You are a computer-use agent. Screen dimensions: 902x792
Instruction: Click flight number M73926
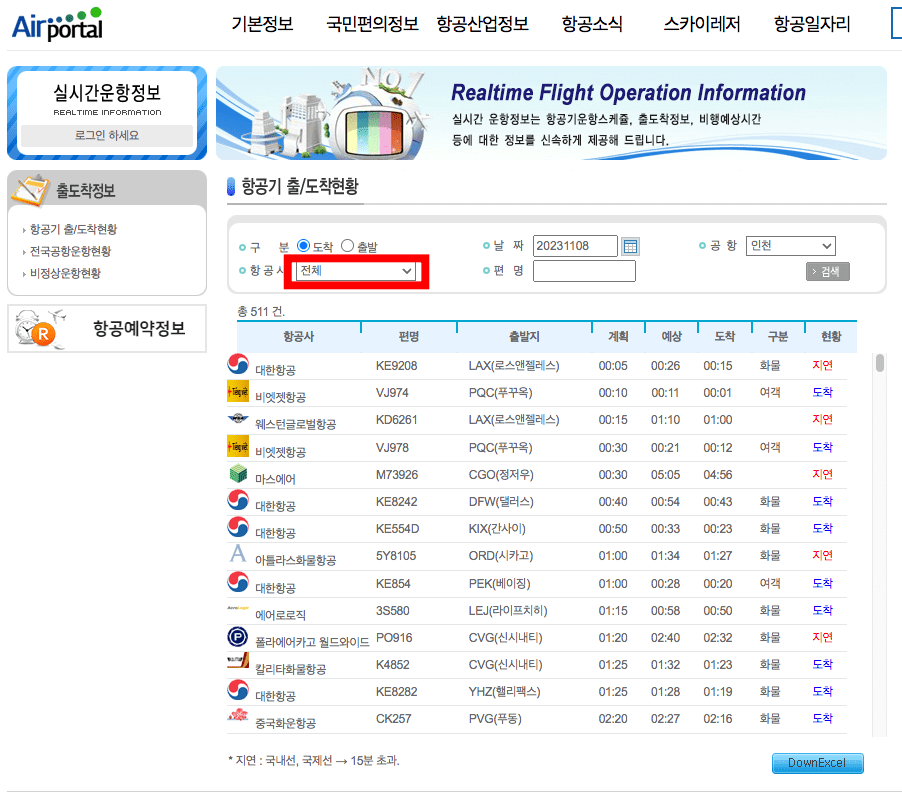[397, 475]
